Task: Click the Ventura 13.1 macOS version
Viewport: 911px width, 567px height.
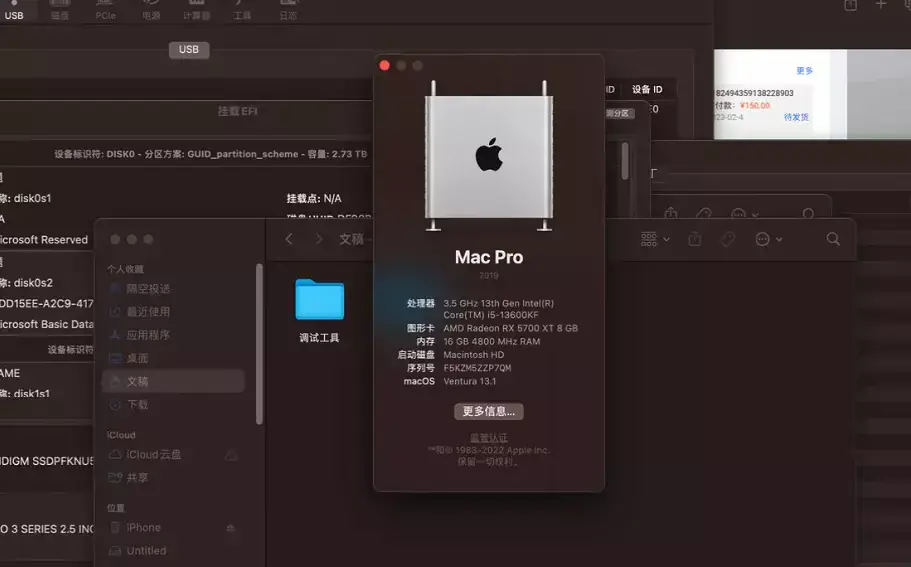Action: (x=469, y=382)
